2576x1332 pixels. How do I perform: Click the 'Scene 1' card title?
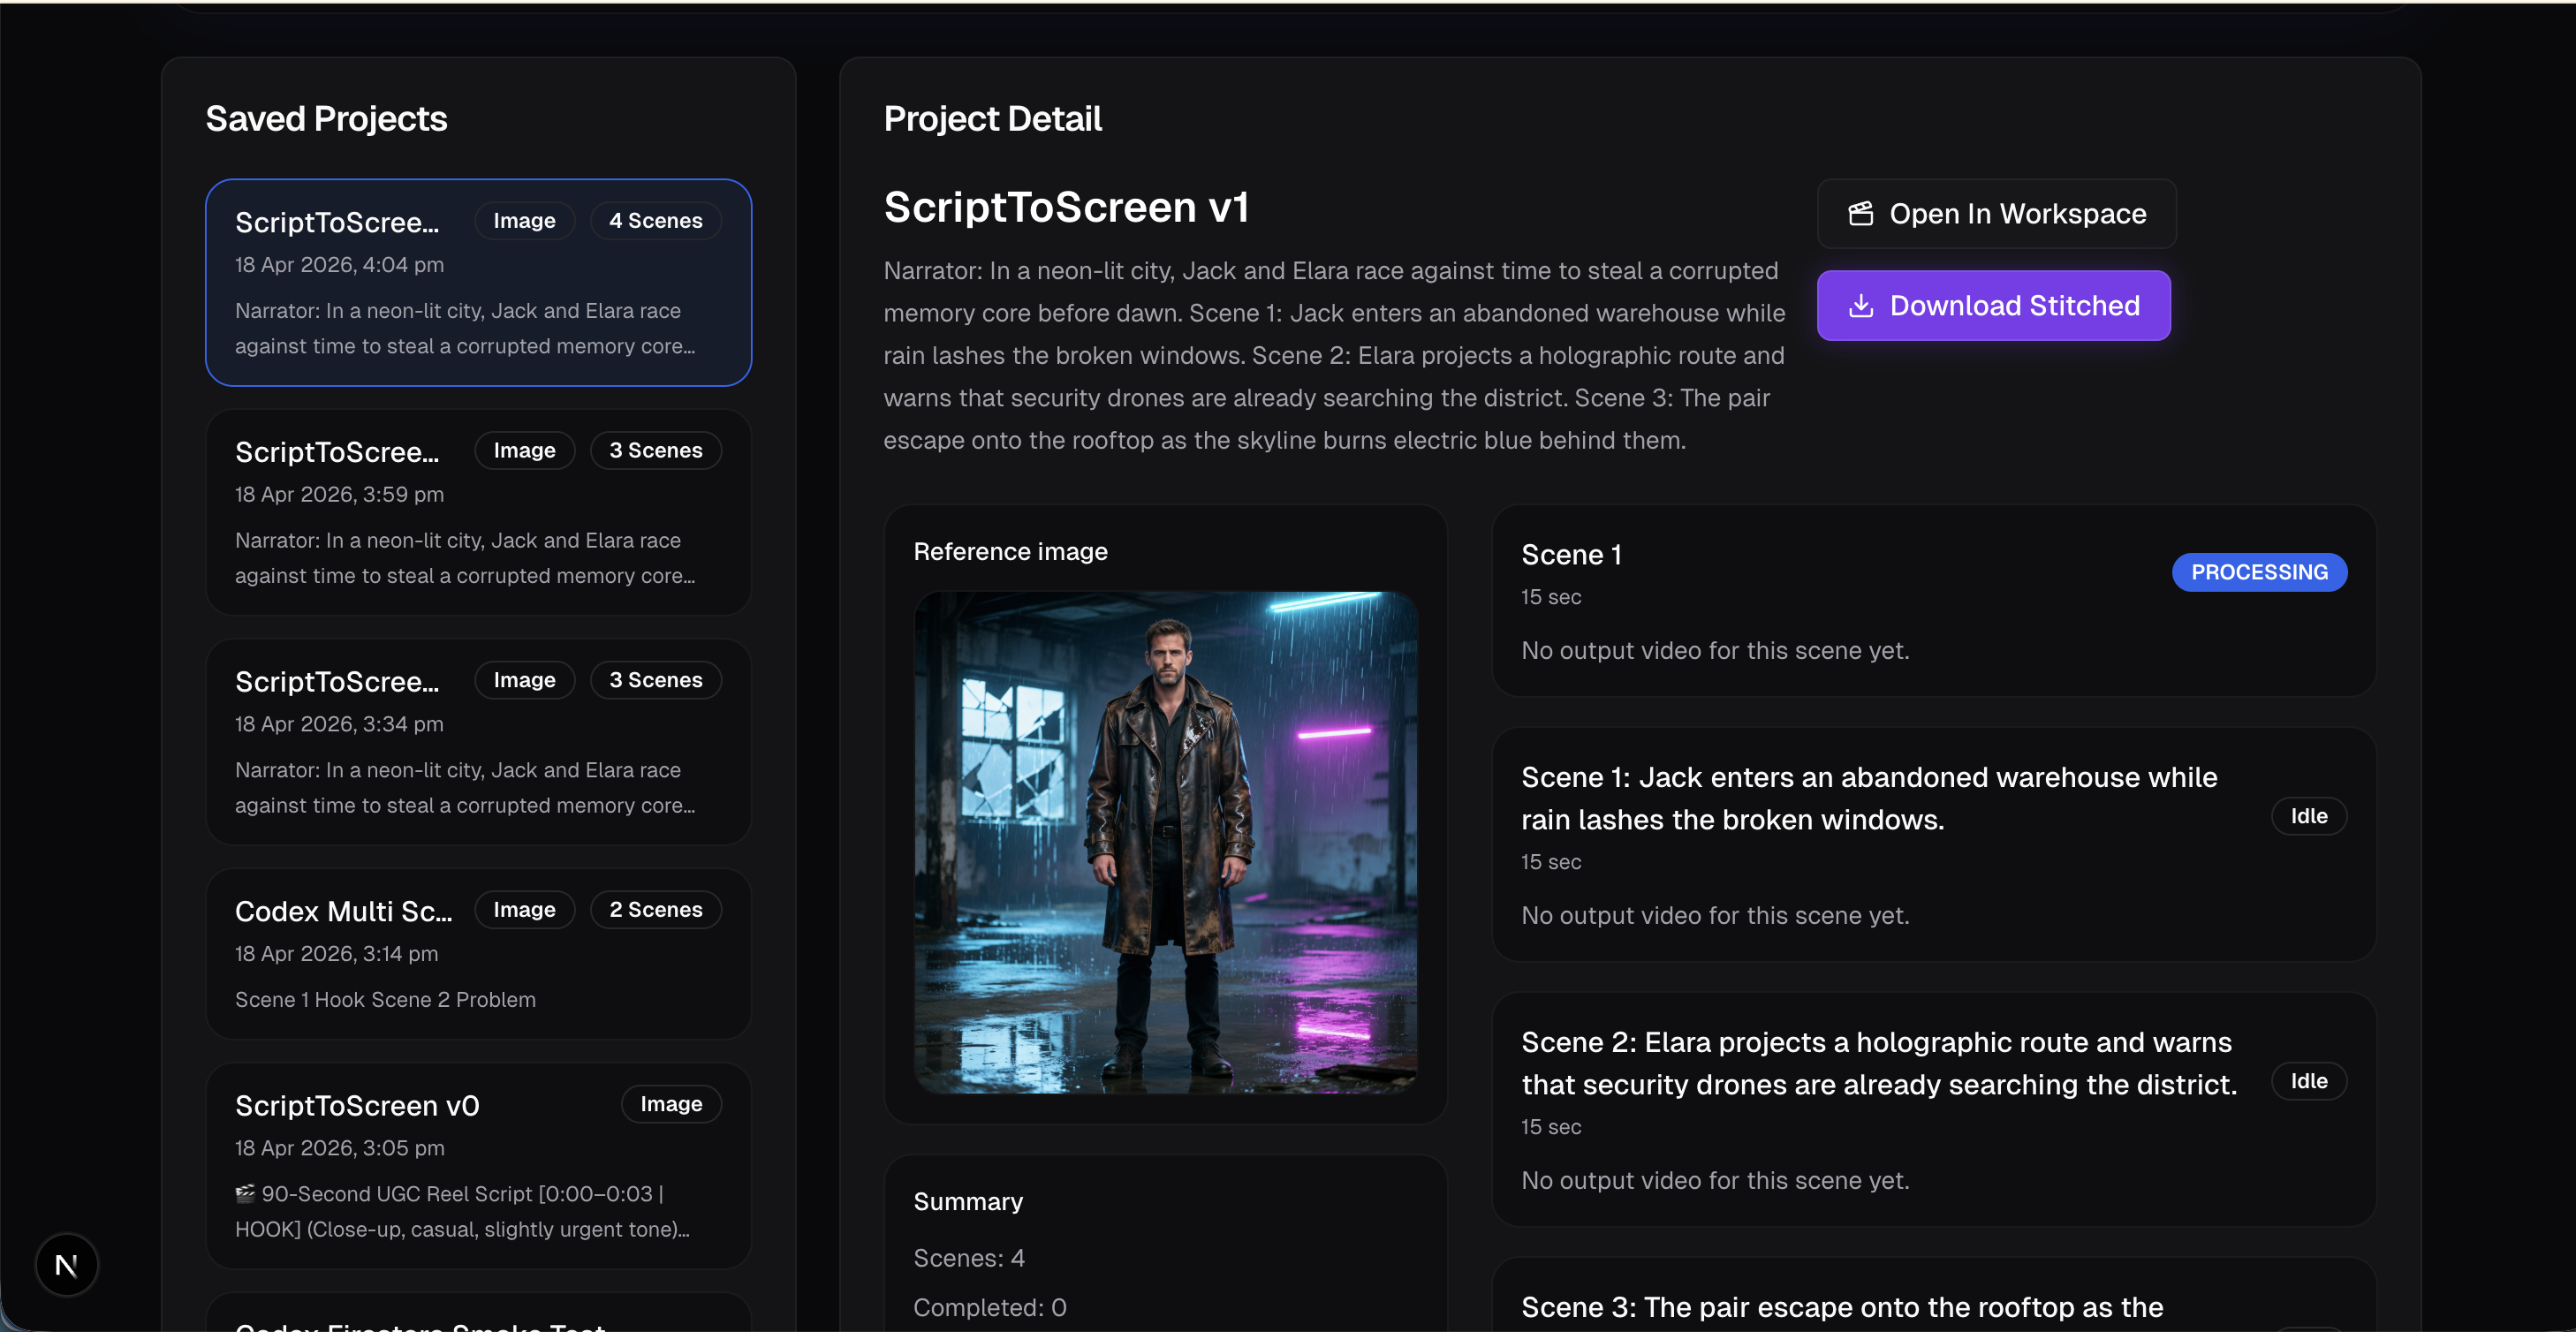click(x=1571, y=555)
